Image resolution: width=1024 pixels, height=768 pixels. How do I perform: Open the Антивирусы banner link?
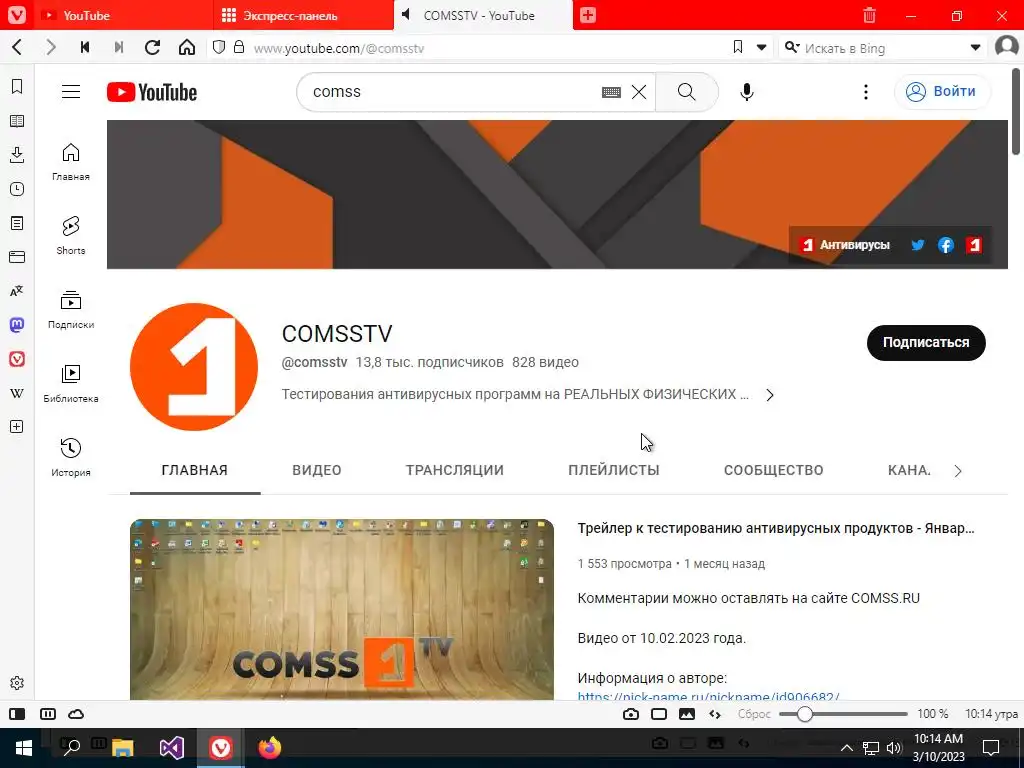(844, 245)
